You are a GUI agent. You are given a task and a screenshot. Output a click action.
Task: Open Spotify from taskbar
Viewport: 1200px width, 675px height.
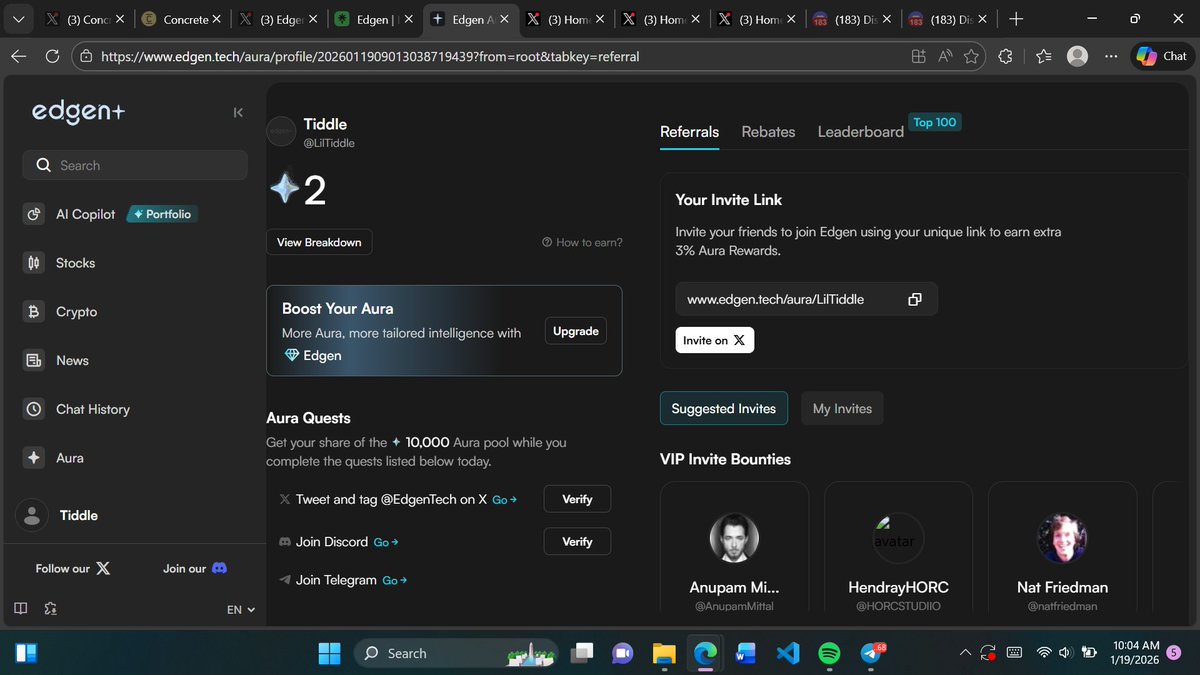pos(829,653)
